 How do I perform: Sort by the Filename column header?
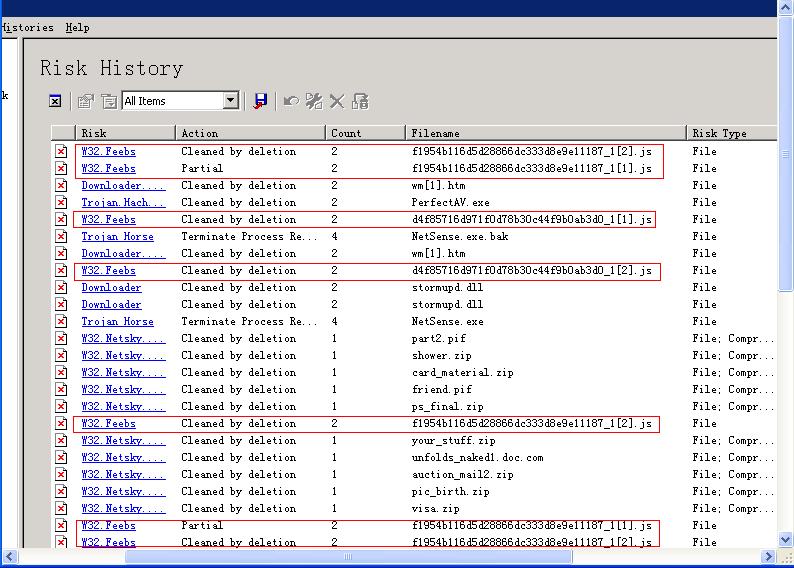[545, 133]
